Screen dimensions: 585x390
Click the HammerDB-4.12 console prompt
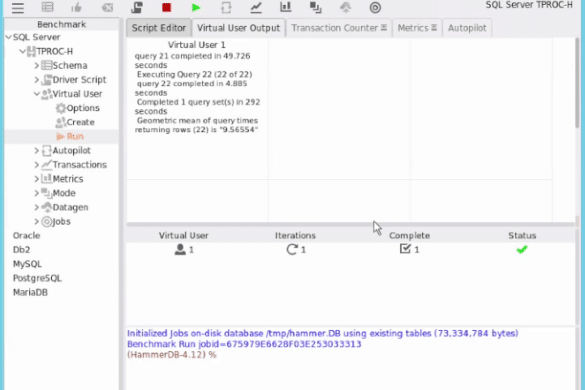tap(172, 355)
